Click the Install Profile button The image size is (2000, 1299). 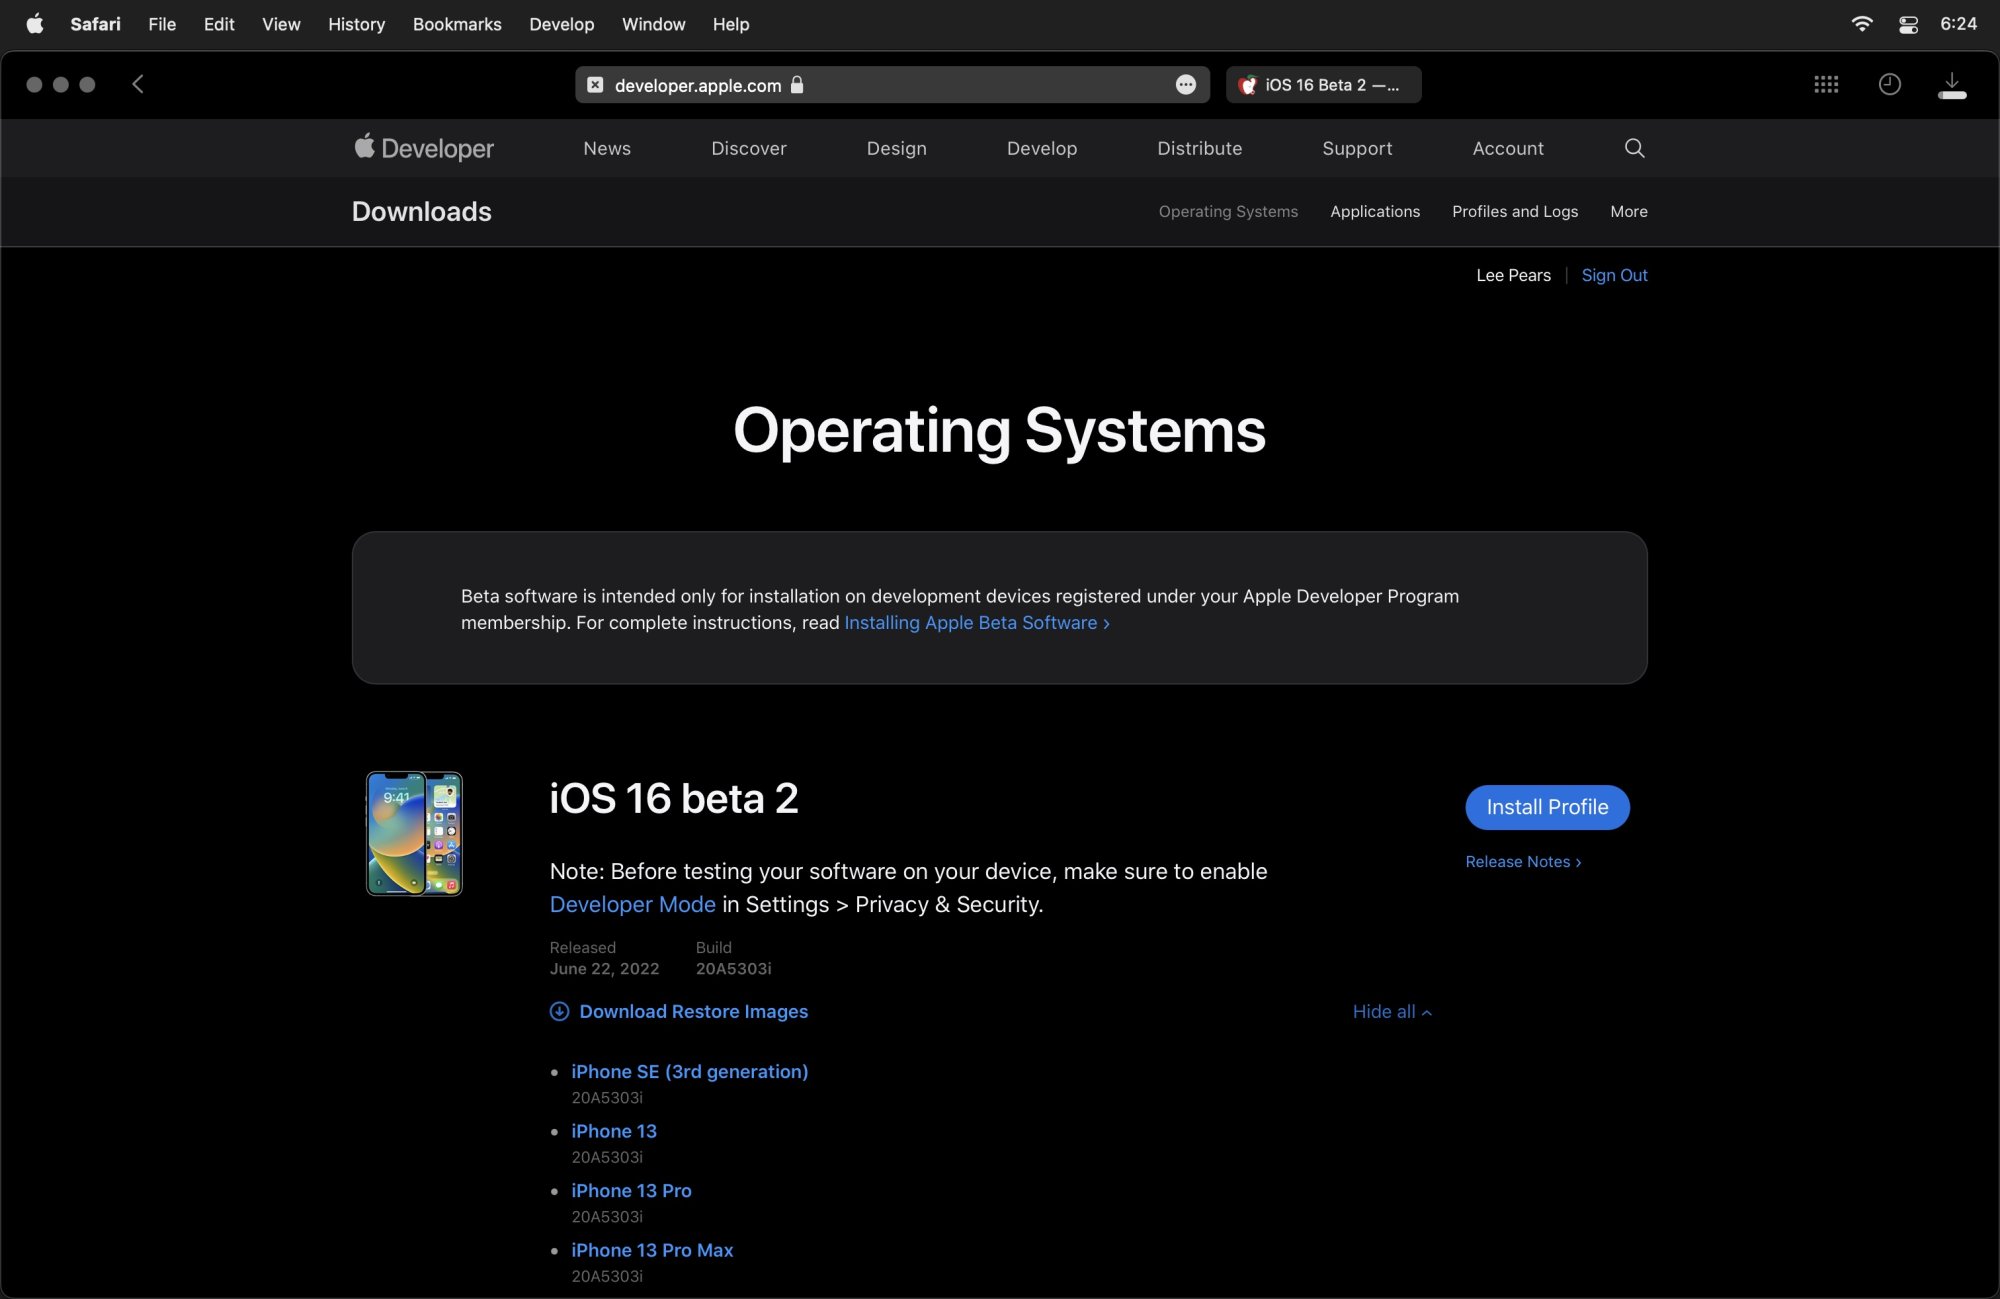click(x=1547, y=807)
